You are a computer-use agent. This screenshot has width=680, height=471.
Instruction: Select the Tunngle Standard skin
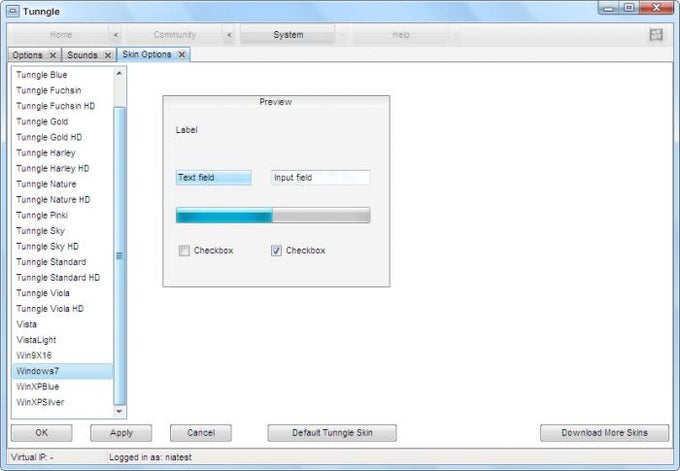pyautogui.click(x=62, y=262)
